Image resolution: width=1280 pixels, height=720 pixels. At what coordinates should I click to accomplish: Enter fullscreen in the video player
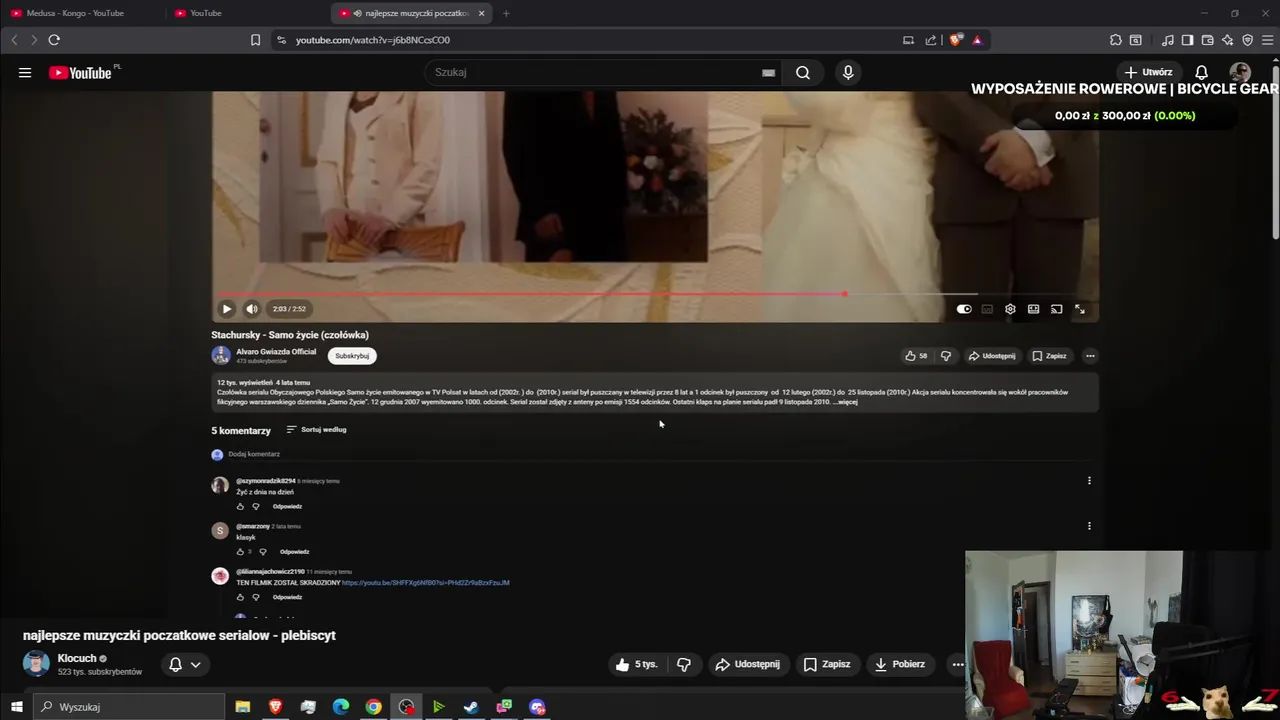pos(1080,309)
